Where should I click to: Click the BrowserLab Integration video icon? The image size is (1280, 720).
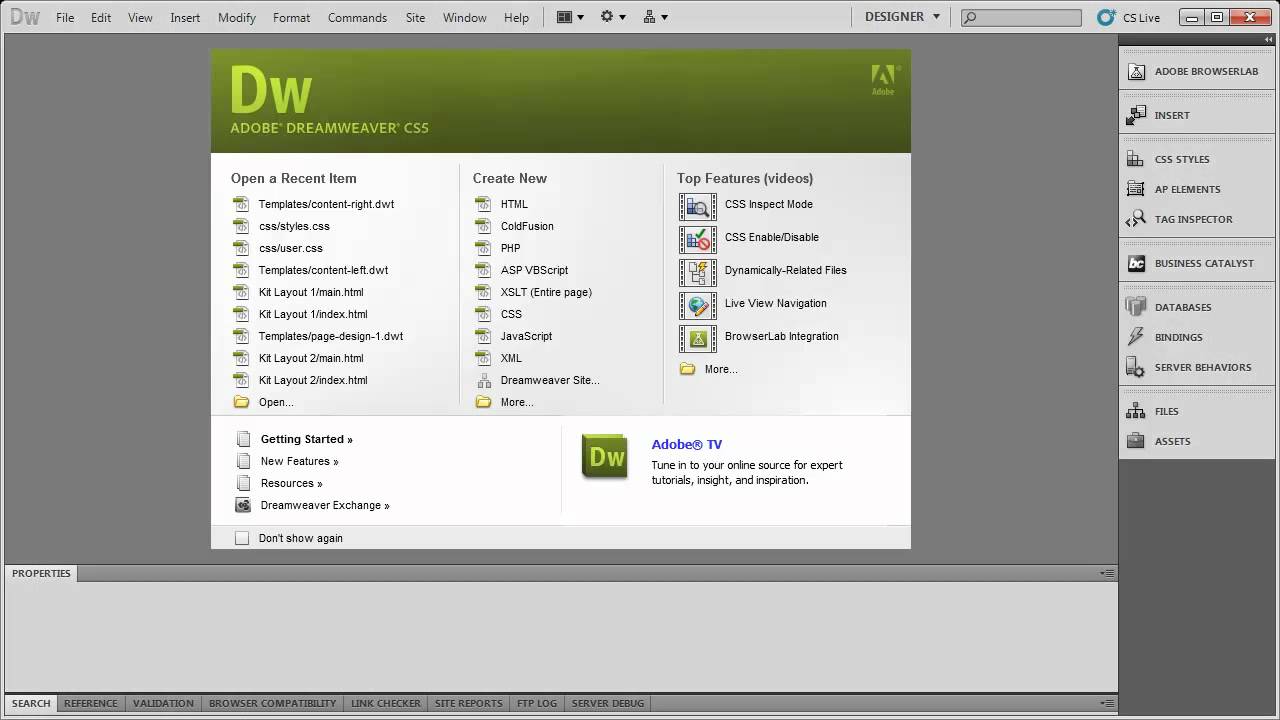click(x=698, y=338)
